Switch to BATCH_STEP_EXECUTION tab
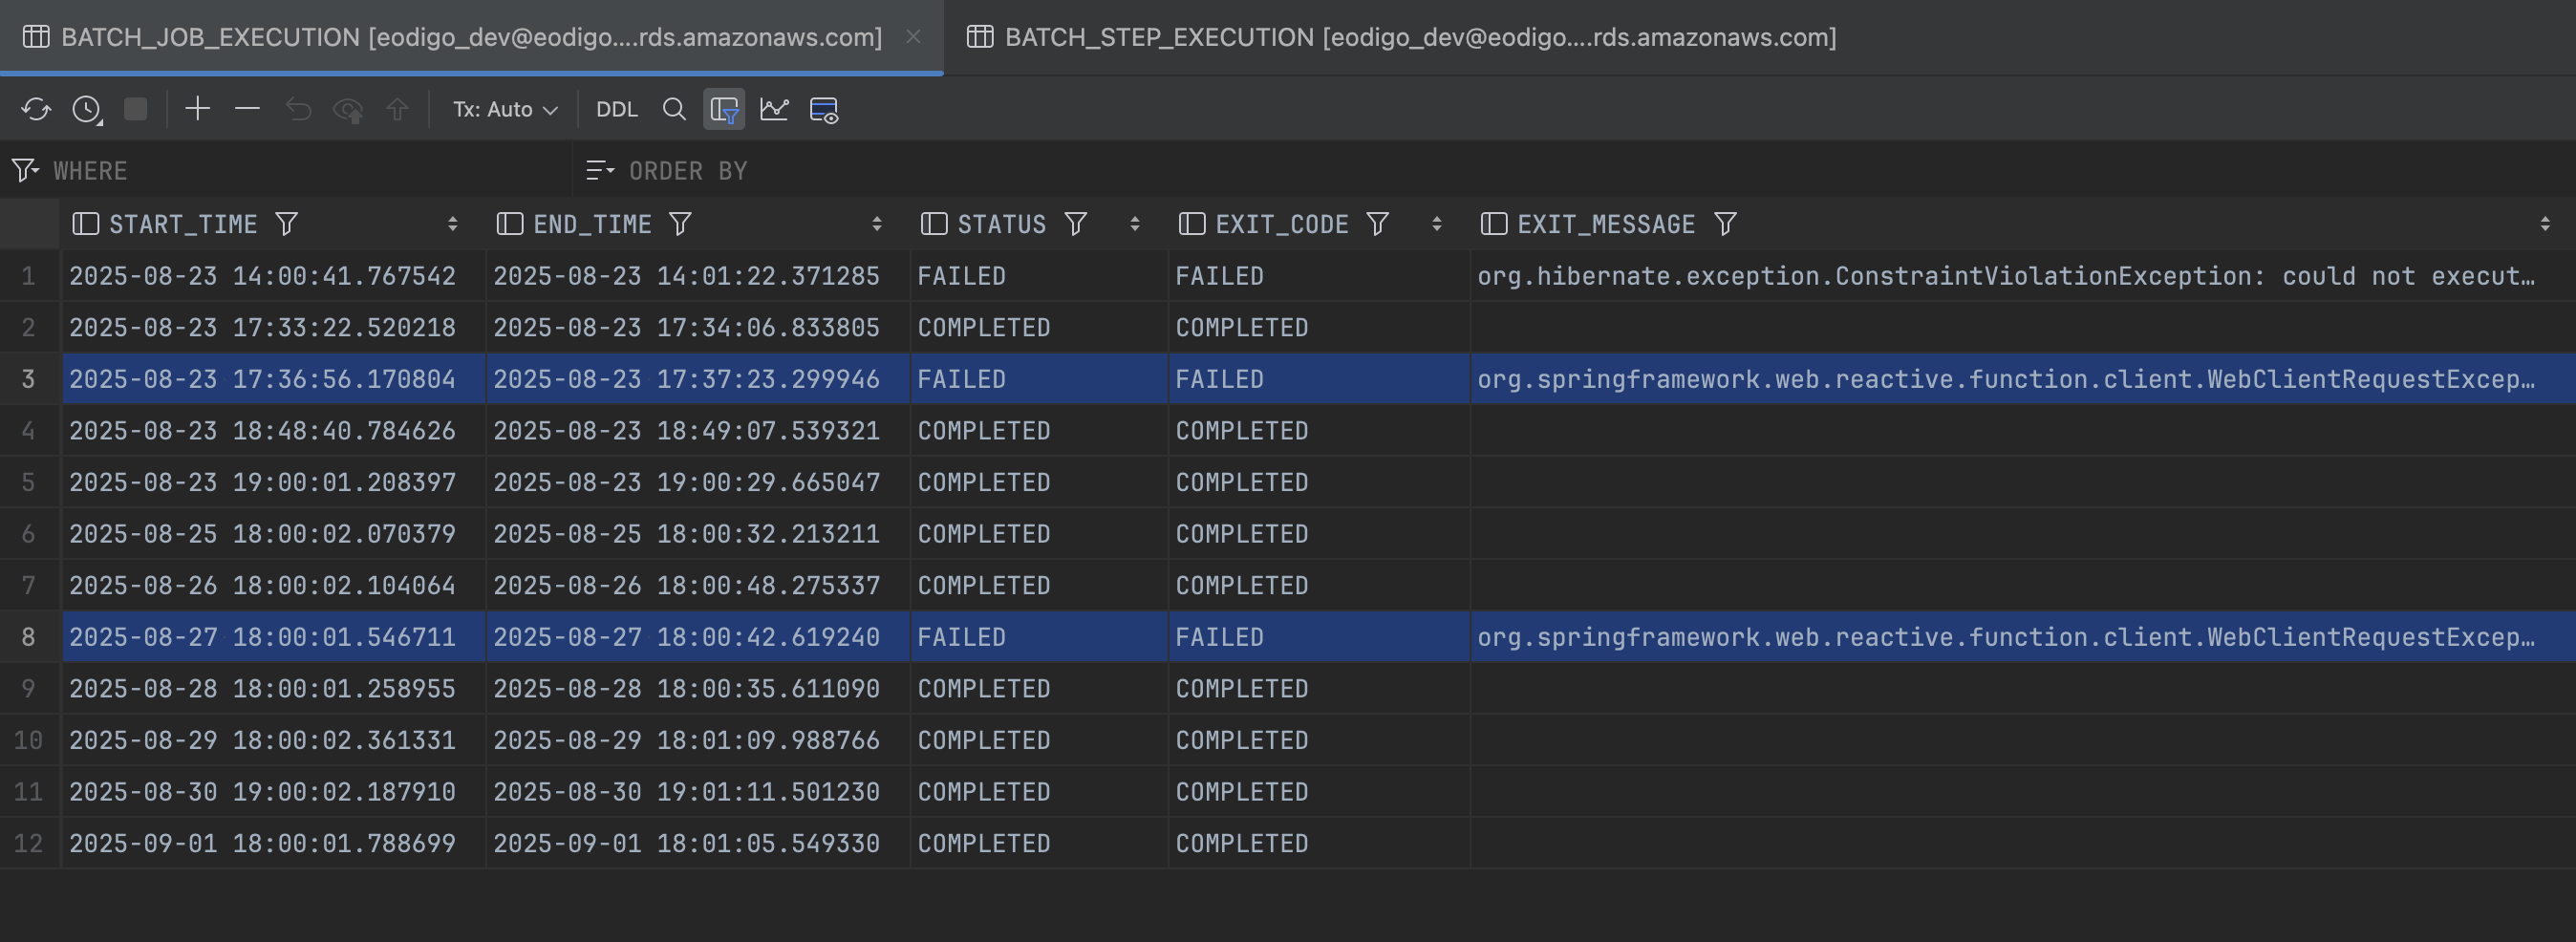The image size is (2576, 942). 1420,37
